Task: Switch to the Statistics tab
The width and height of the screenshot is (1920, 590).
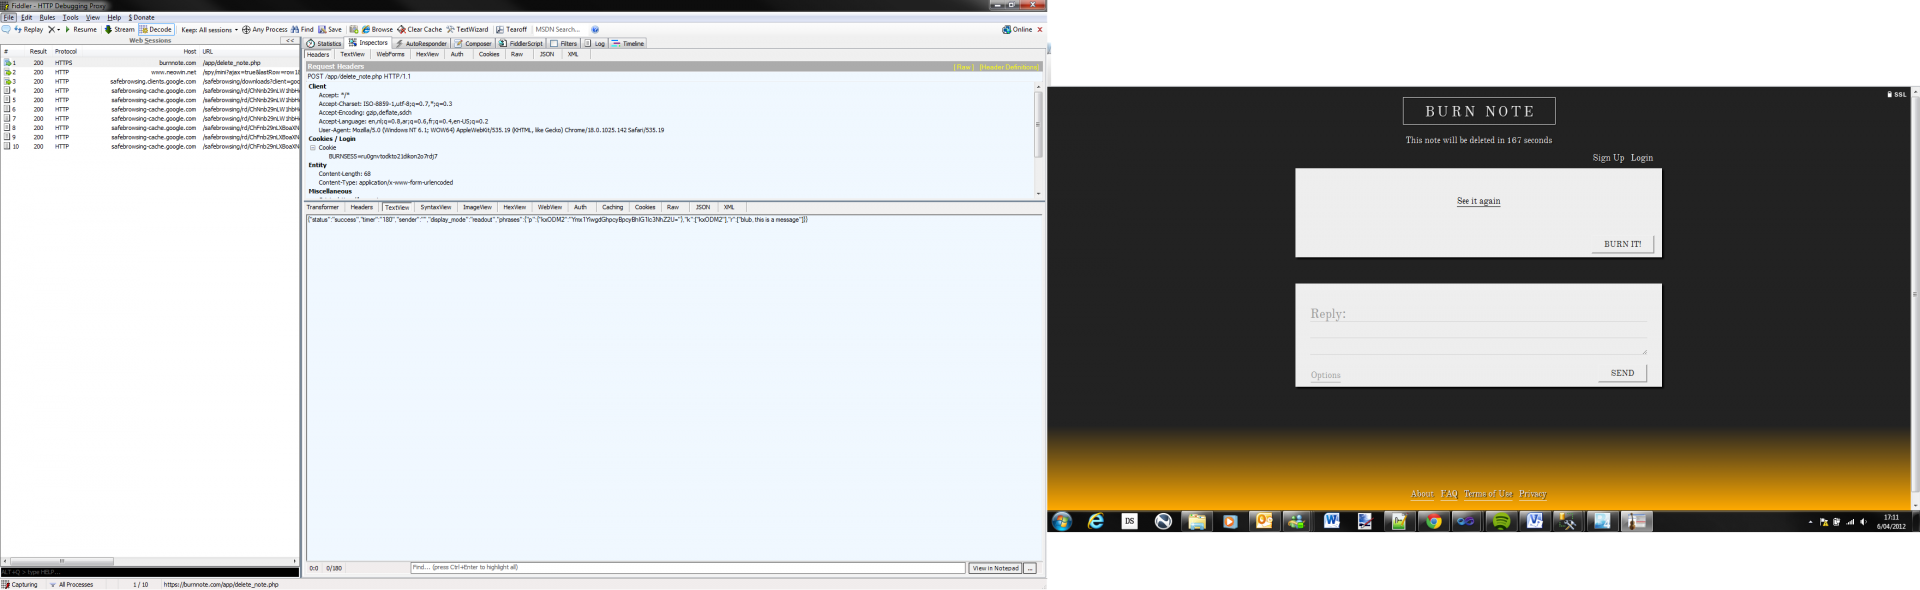Action: pos(324,44)
